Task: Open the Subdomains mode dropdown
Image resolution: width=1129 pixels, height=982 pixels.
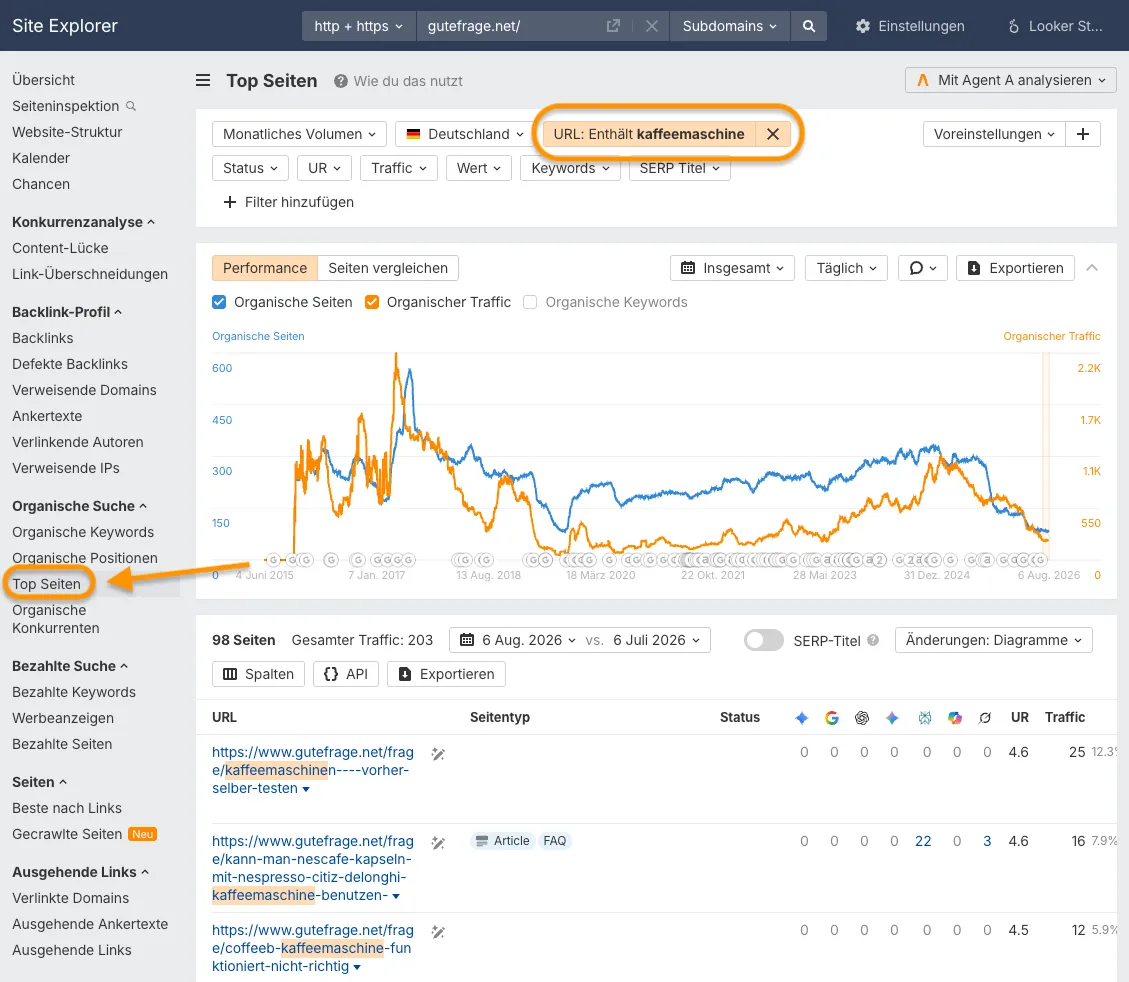Action: pos(729,26)
